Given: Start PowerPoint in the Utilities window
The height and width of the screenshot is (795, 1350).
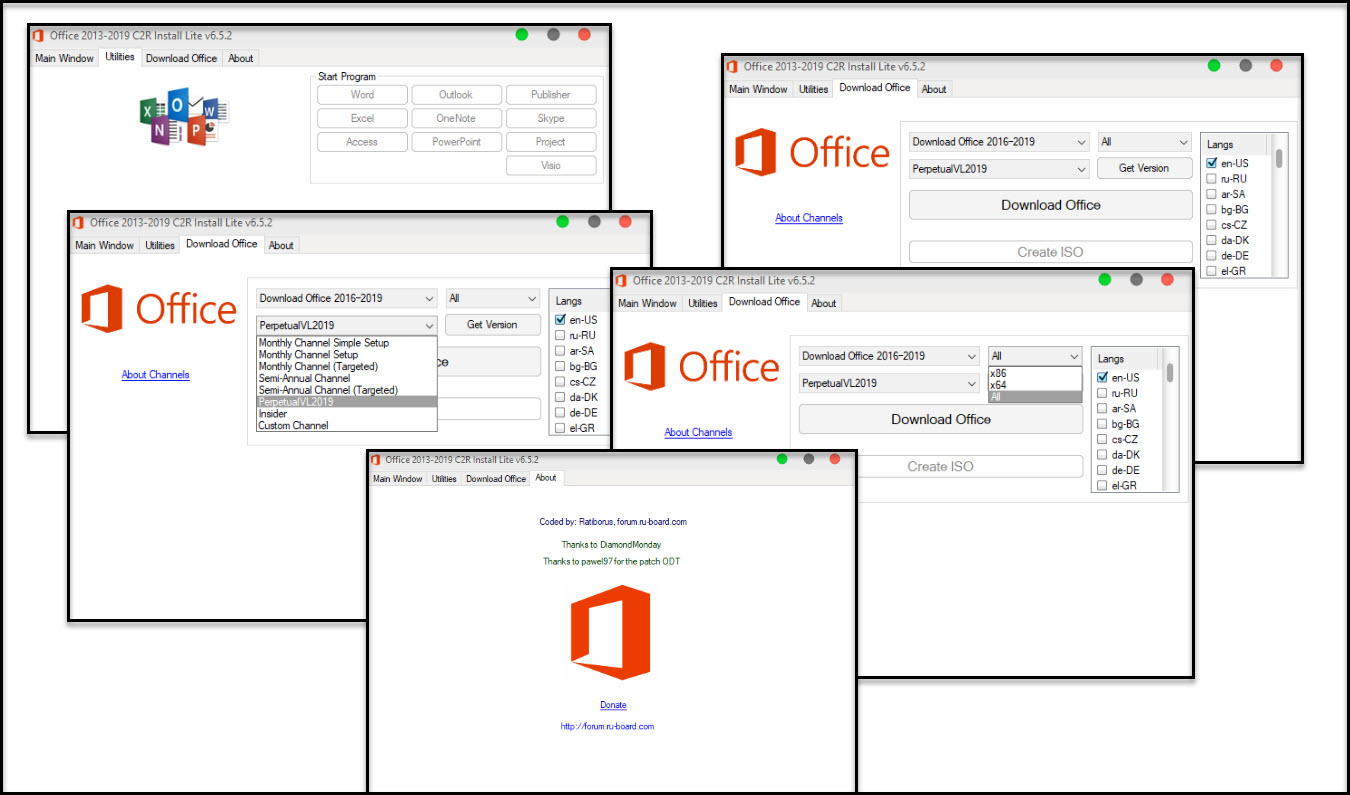Looking at the screenshot, I should pos(456,142).
